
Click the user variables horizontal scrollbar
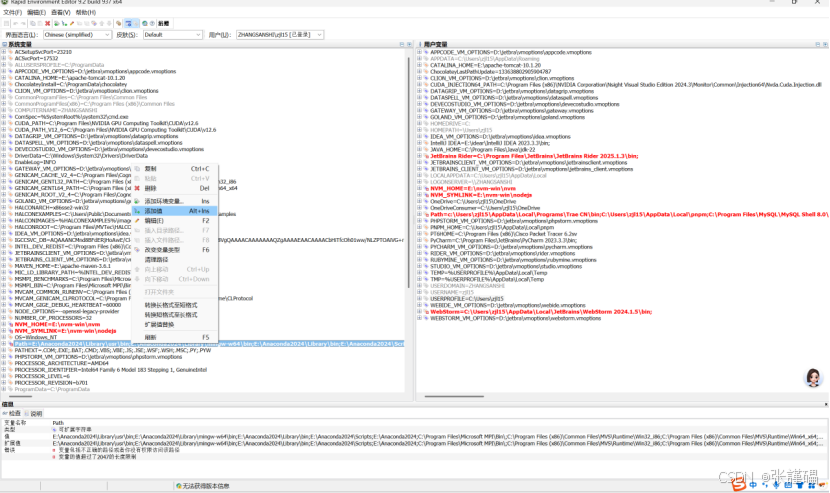[454, 396]
